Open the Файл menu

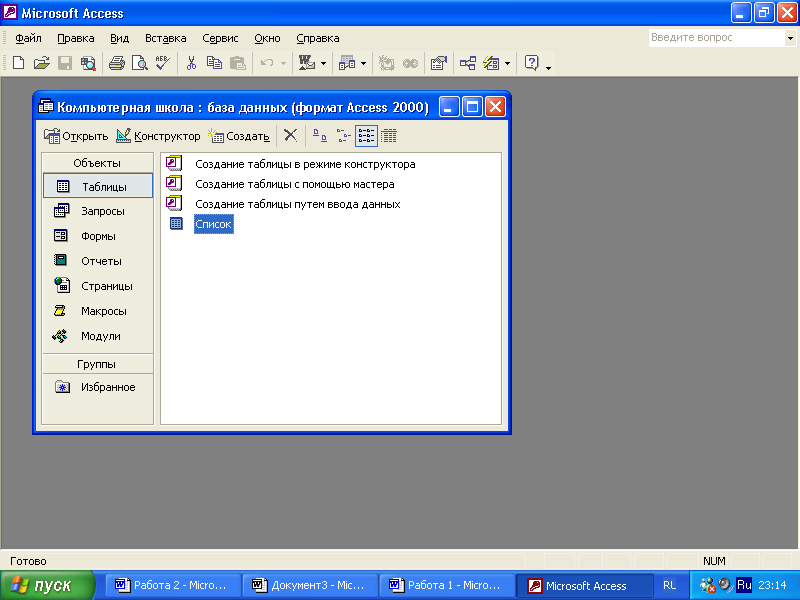(x=28, y=38)
